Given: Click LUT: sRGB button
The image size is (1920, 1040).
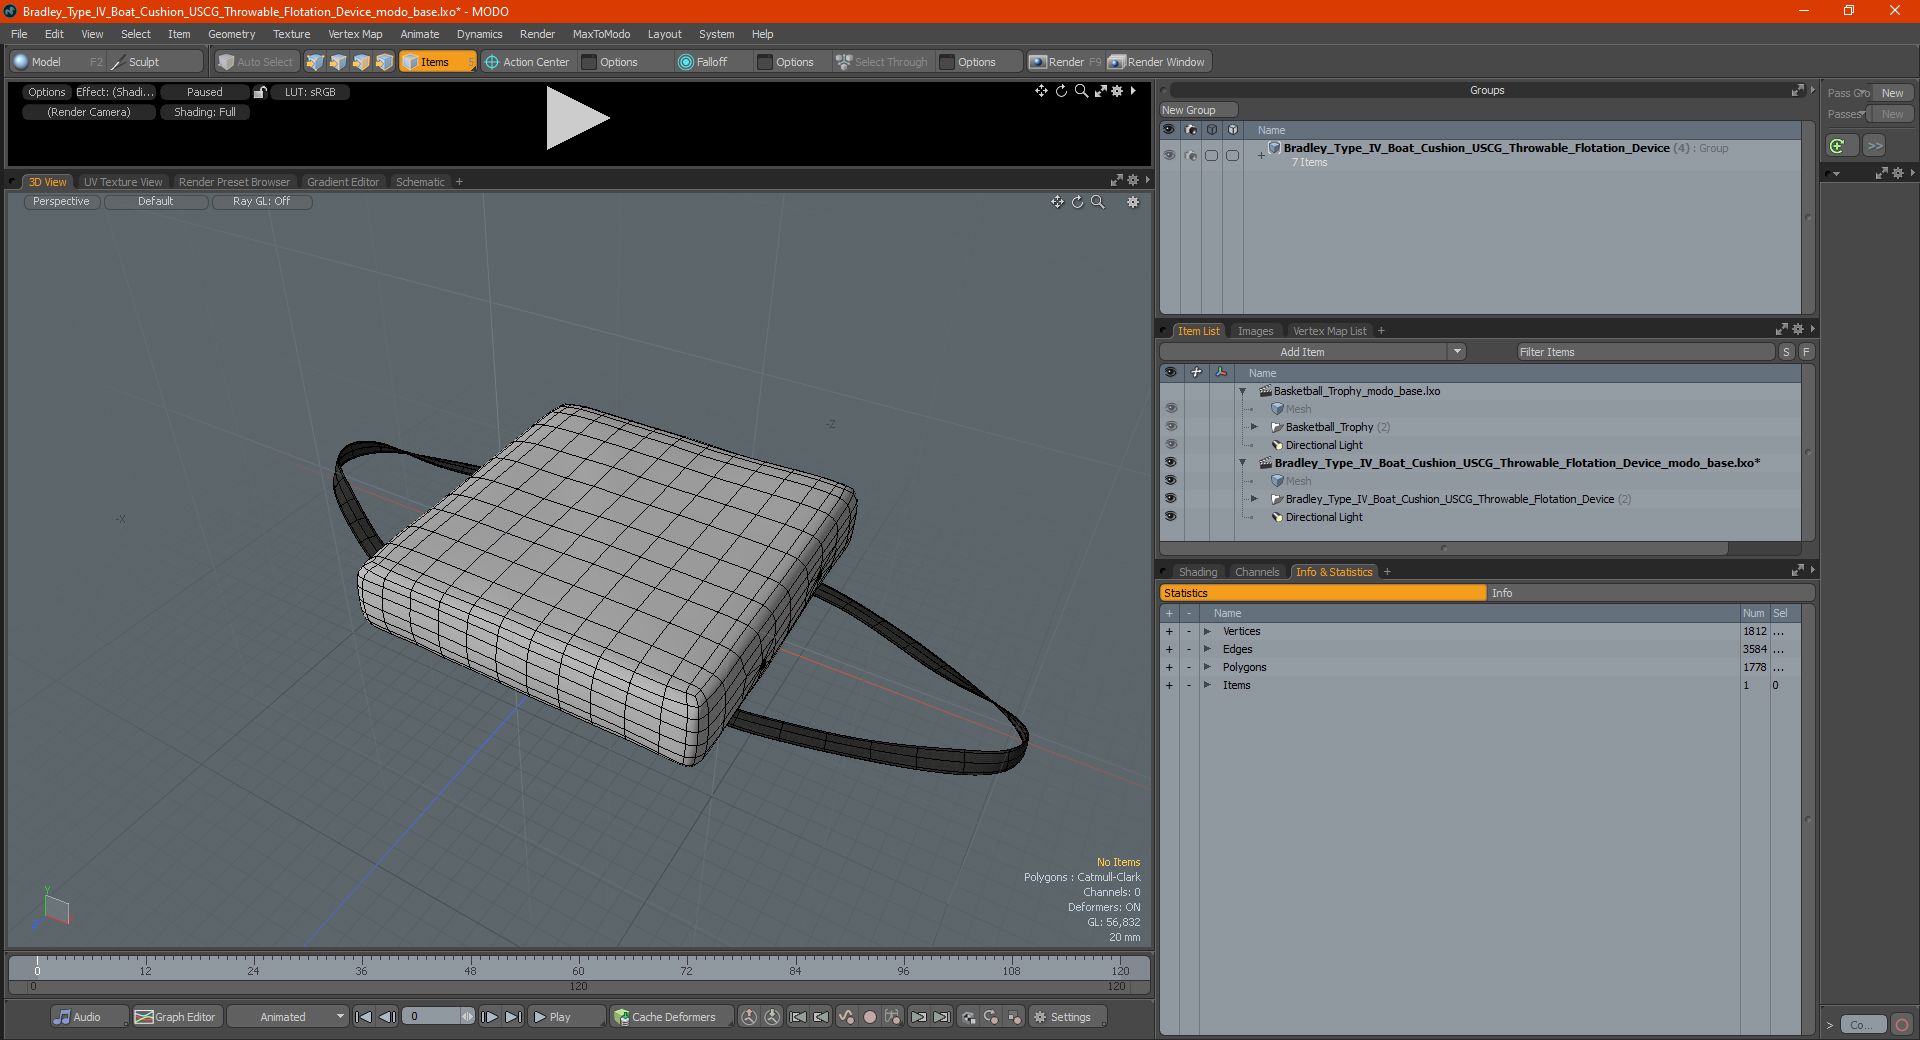Looking at the screenshot, I should tap(310, 92).
